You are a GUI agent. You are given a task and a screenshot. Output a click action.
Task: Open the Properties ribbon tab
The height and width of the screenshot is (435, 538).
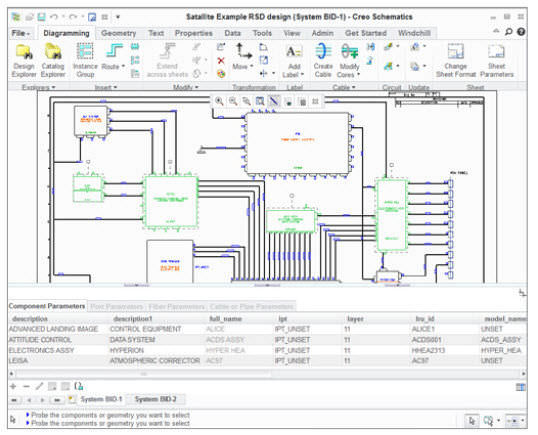pyautogui.click(x=194, y=33)
